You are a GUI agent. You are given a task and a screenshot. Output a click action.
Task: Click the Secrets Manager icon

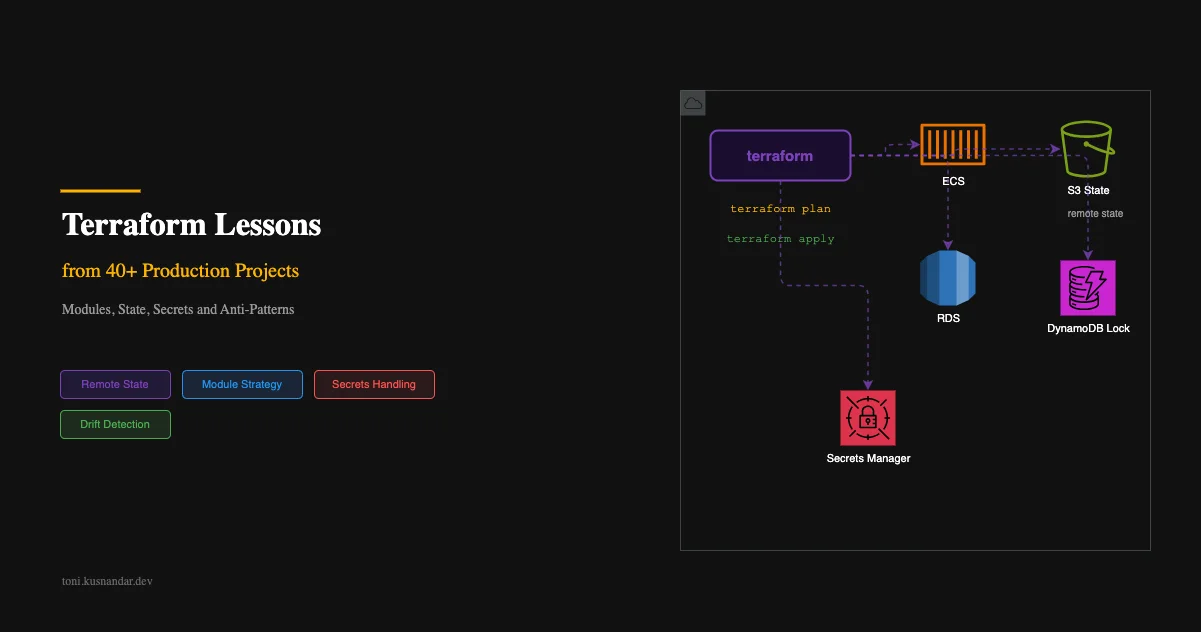868,418
